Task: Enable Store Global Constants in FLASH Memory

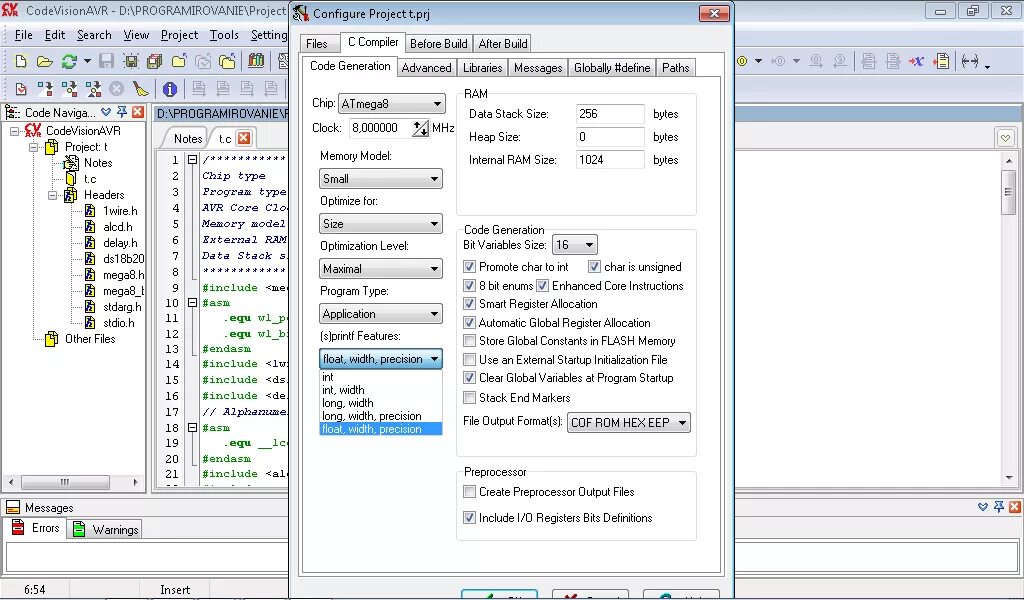Action: point(469,341)
